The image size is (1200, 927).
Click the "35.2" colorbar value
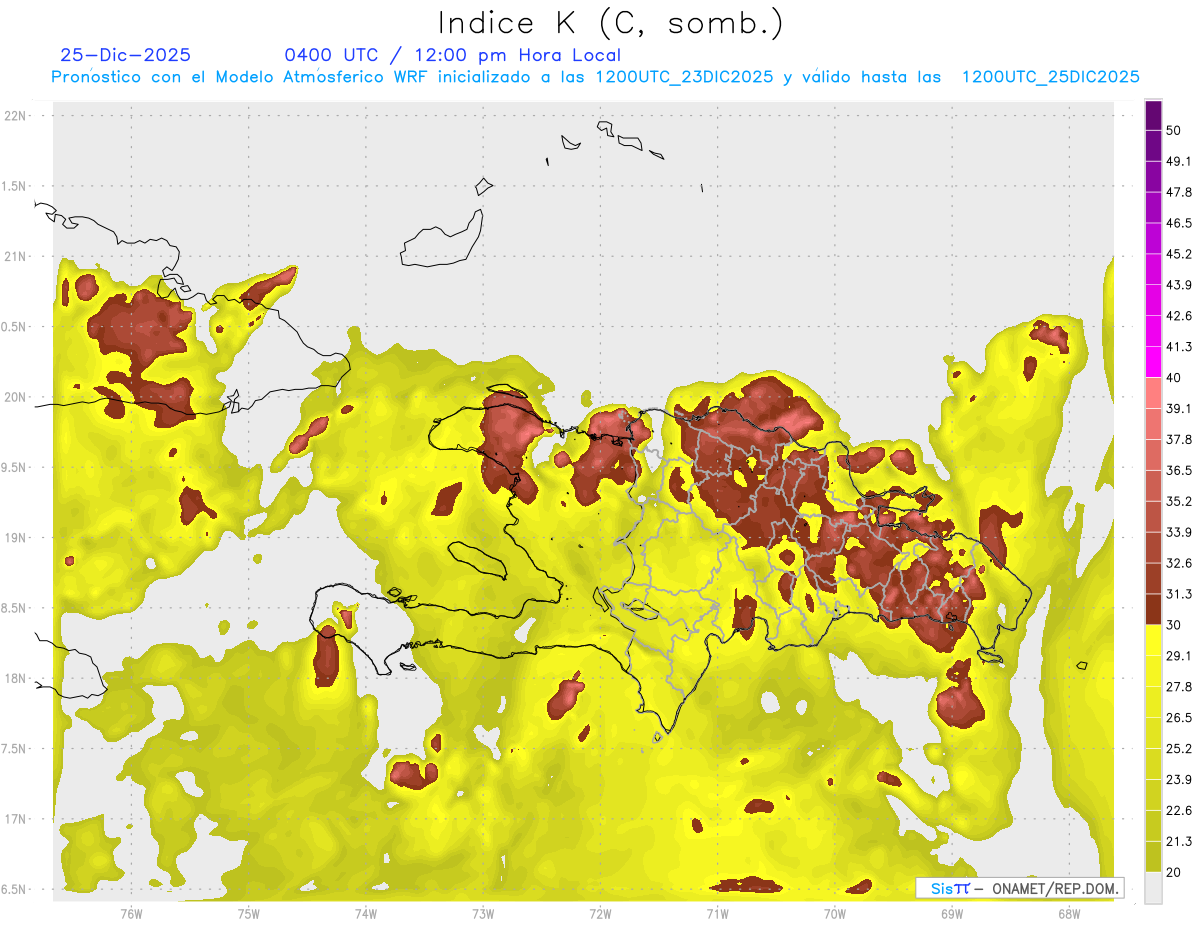coord(1179,501)
